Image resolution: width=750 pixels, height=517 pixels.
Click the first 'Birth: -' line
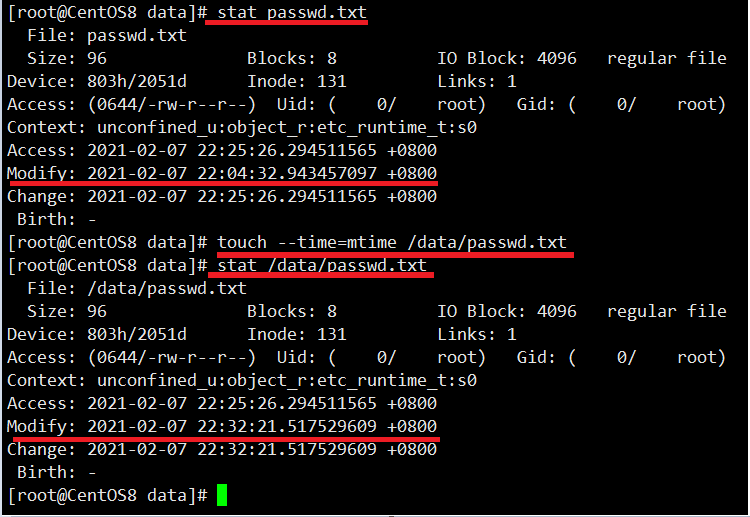tap(56, 220)
